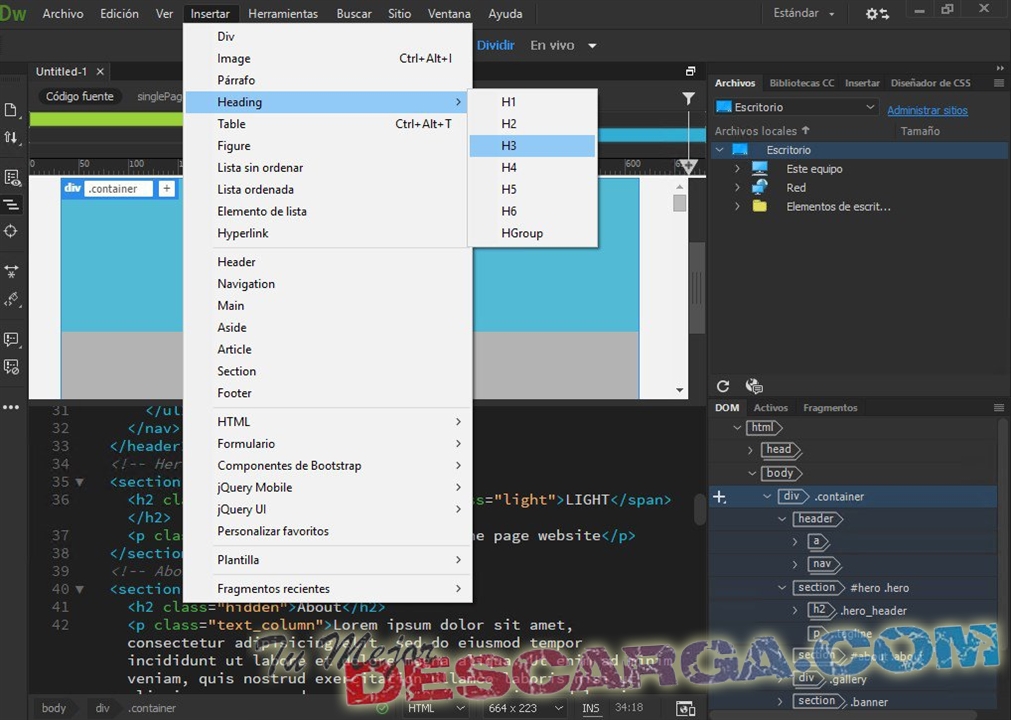This screenshot has width=1011, height=720.
Task: Click the sync settings gear icon
Action: (877, 14)
